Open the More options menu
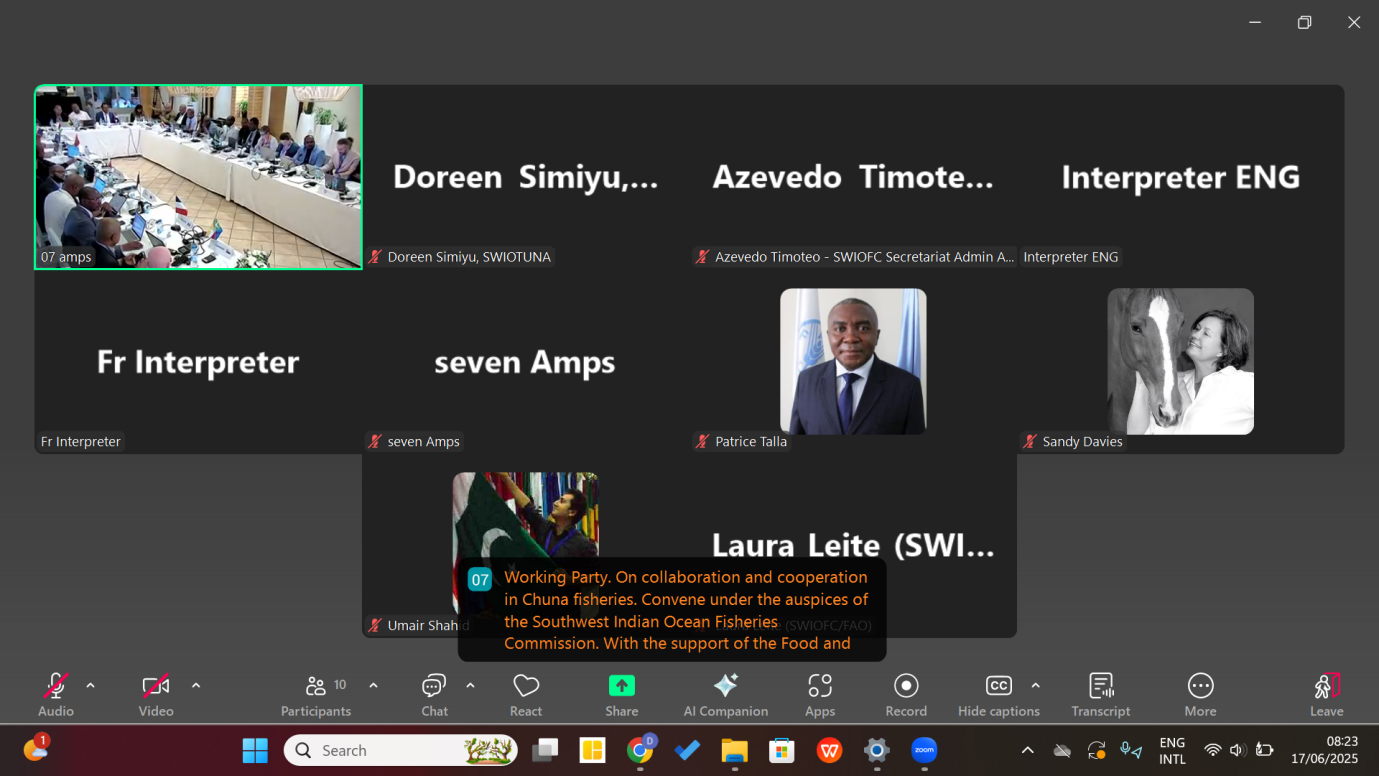The width and height of the screenshot is (1379, 776). [x=1200, y=693]
